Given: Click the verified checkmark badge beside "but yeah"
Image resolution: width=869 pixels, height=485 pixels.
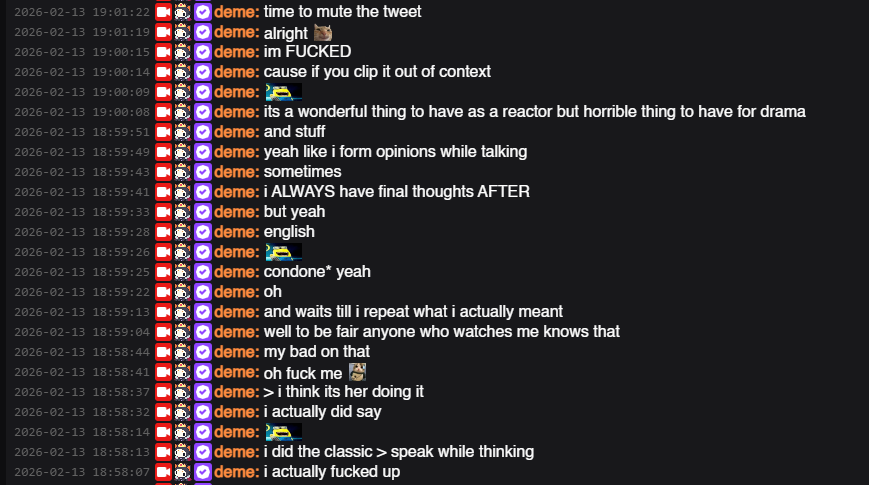Looking at the screenshot, I should (203, 212).
